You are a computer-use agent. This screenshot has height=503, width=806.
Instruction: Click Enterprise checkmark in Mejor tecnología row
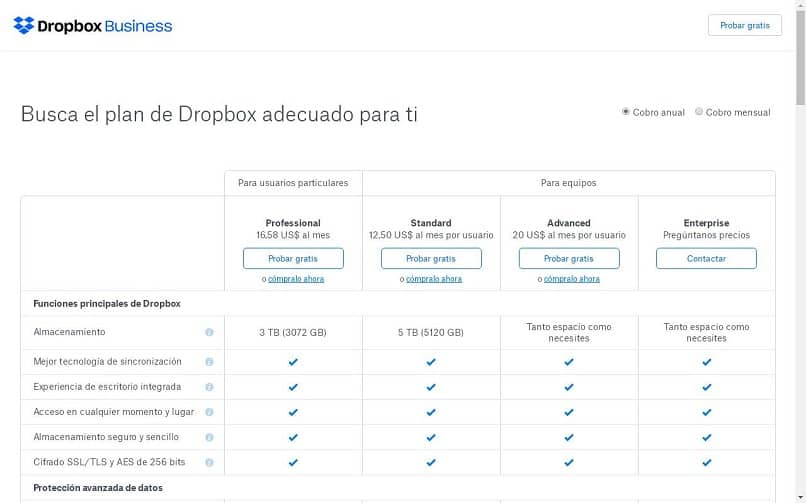[706, 362]
